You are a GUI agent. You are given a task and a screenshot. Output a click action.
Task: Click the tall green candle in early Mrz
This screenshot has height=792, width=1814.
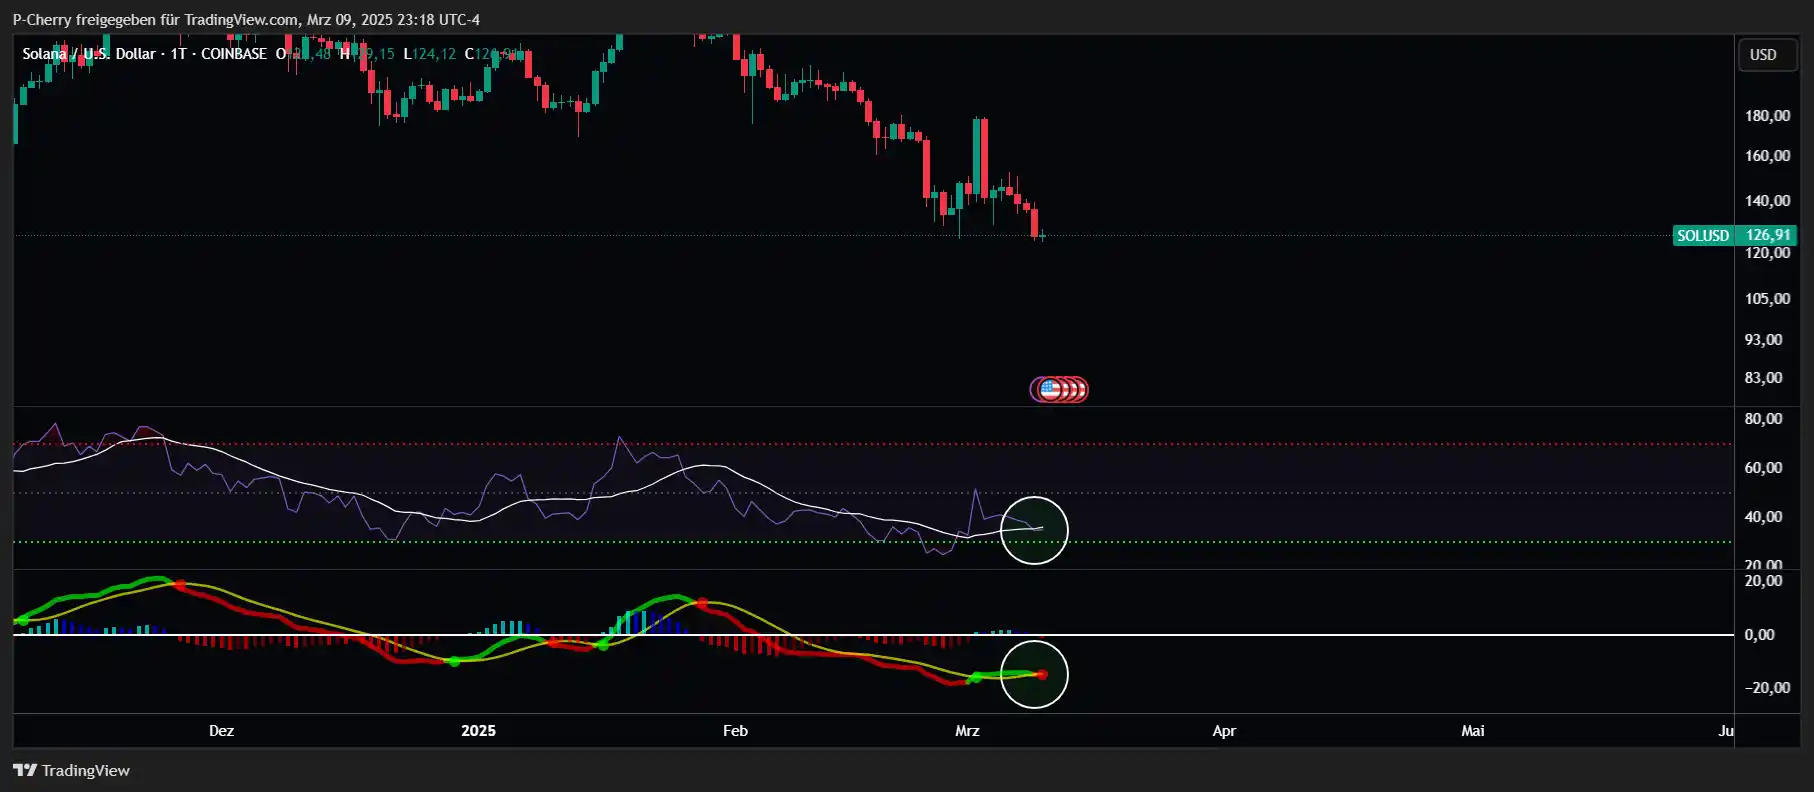click(x=978, y=157)
